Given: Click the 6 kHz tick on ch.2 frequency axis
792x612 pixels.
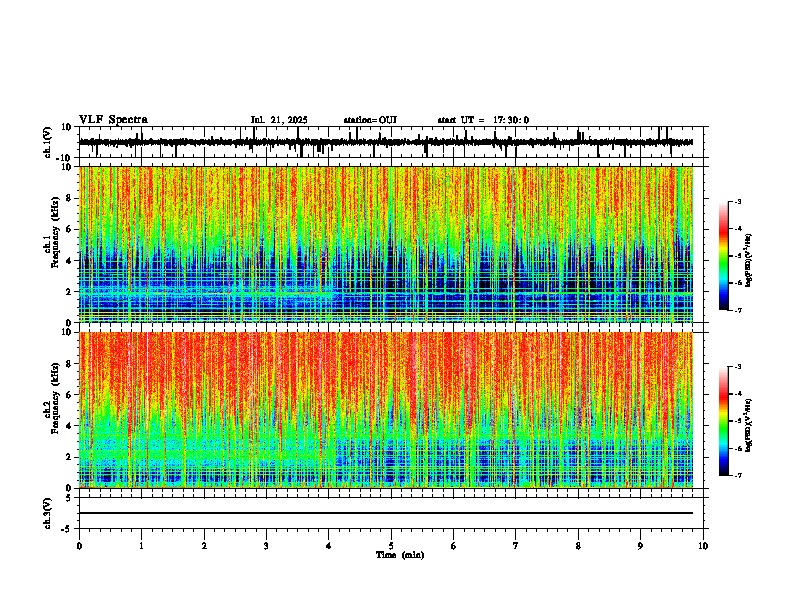Looking at the screenshot, I should (70, 395).
